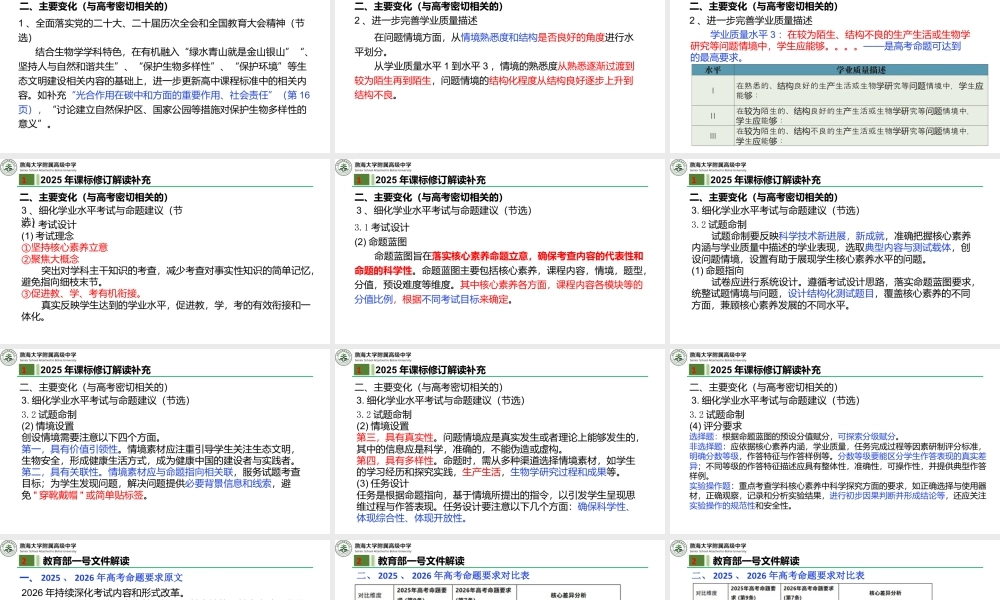Select the slide containing 任务设计
1000x600 pixels.
500,441
